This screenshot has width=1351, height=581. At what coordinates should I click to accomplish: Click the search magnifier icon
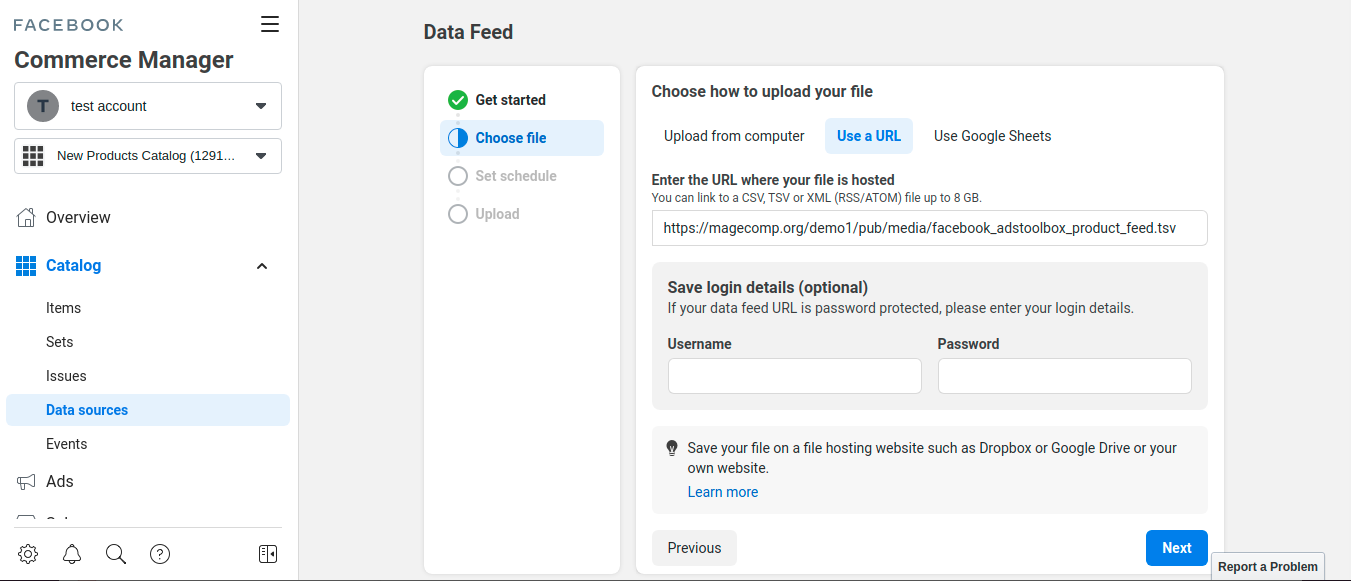coord(116,554)
